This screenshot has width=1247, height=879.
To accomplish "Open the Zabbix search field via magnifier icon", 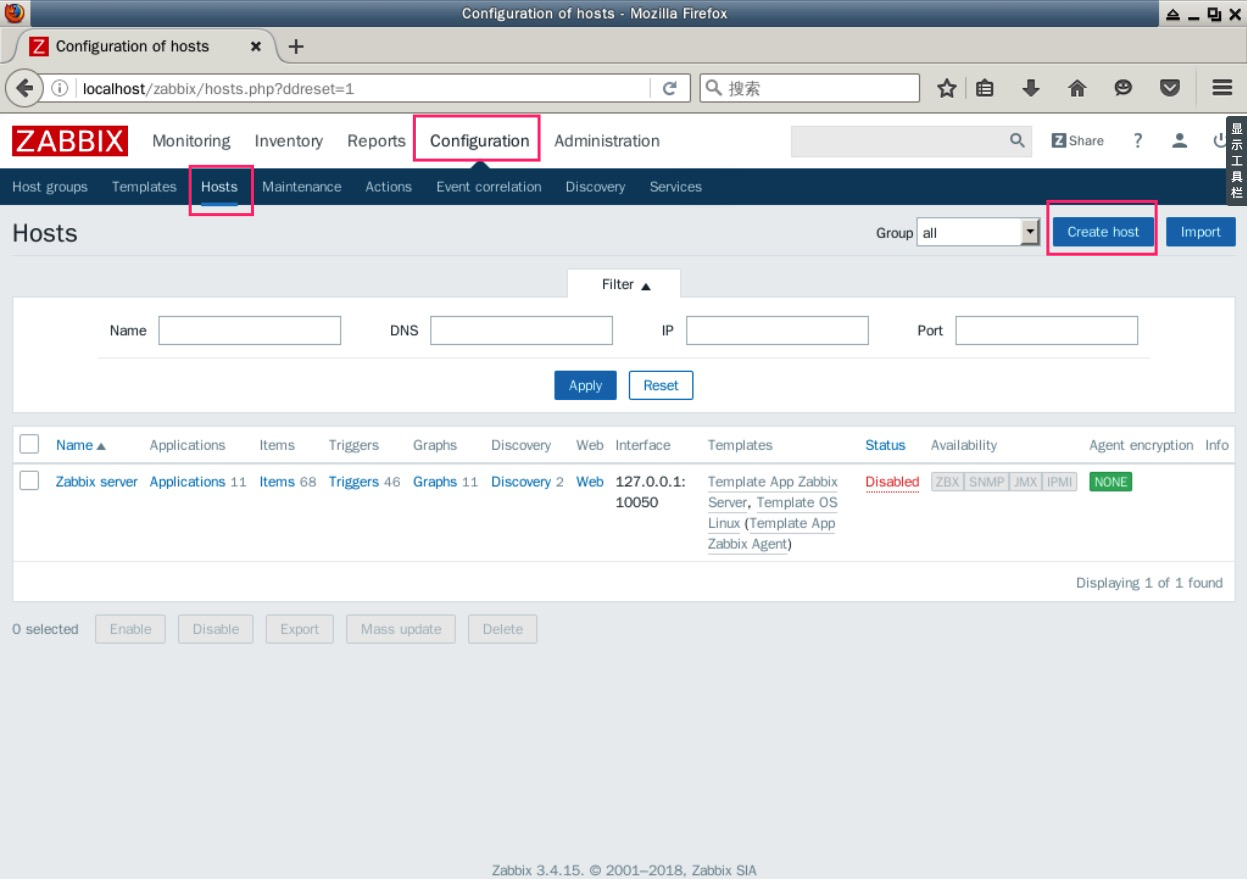I will 1016,140.
